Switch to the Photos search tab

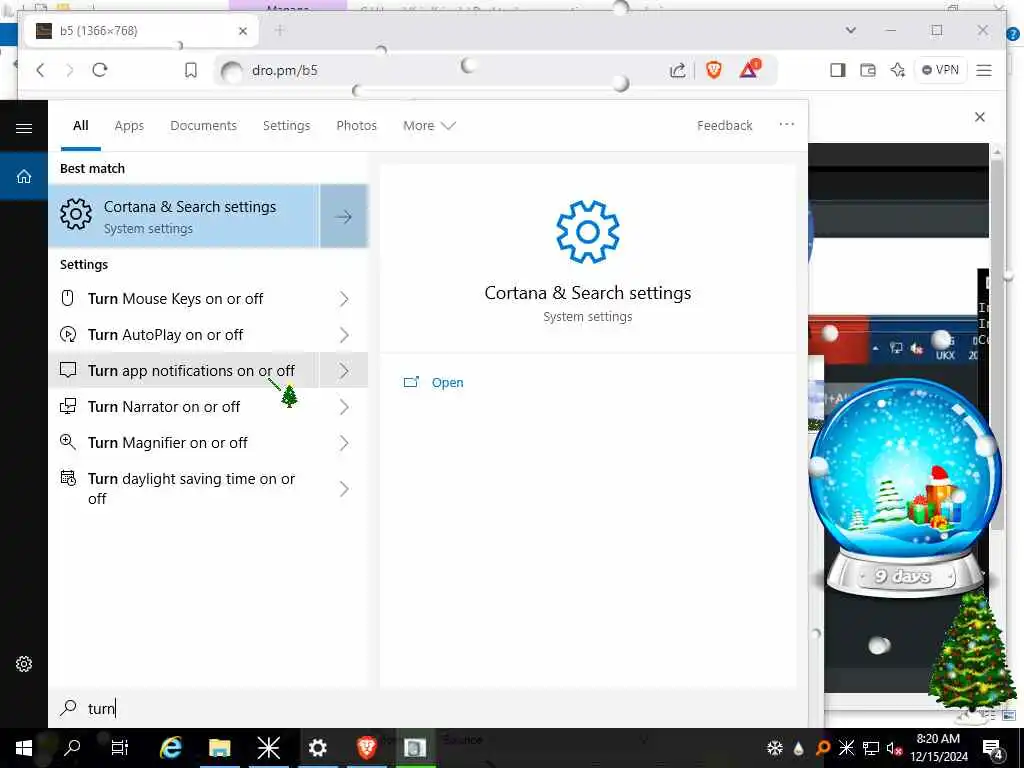356,125
